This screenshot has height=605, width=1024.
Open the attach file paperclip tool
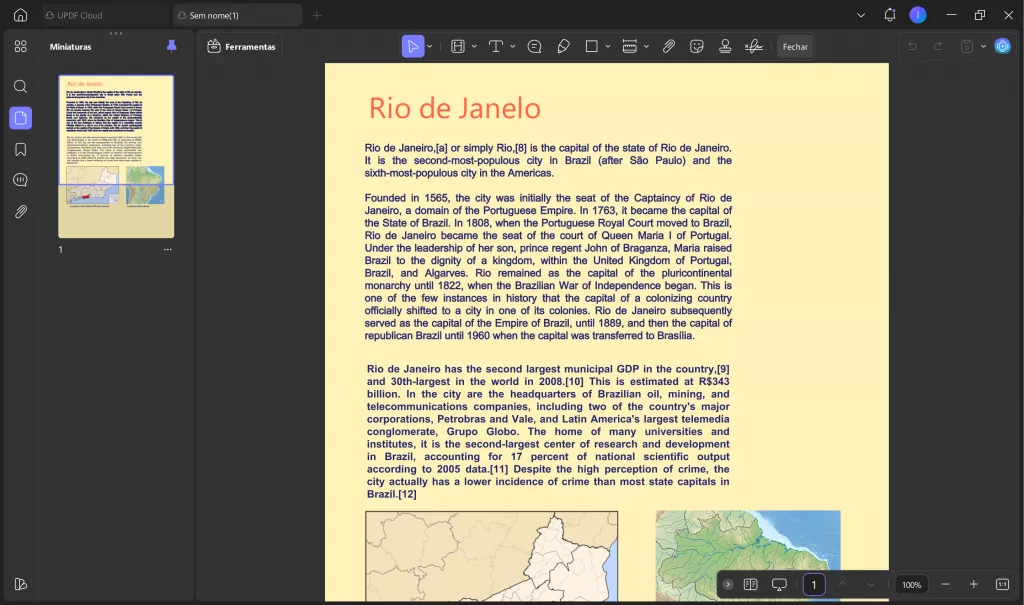click(x=669, y=46)
